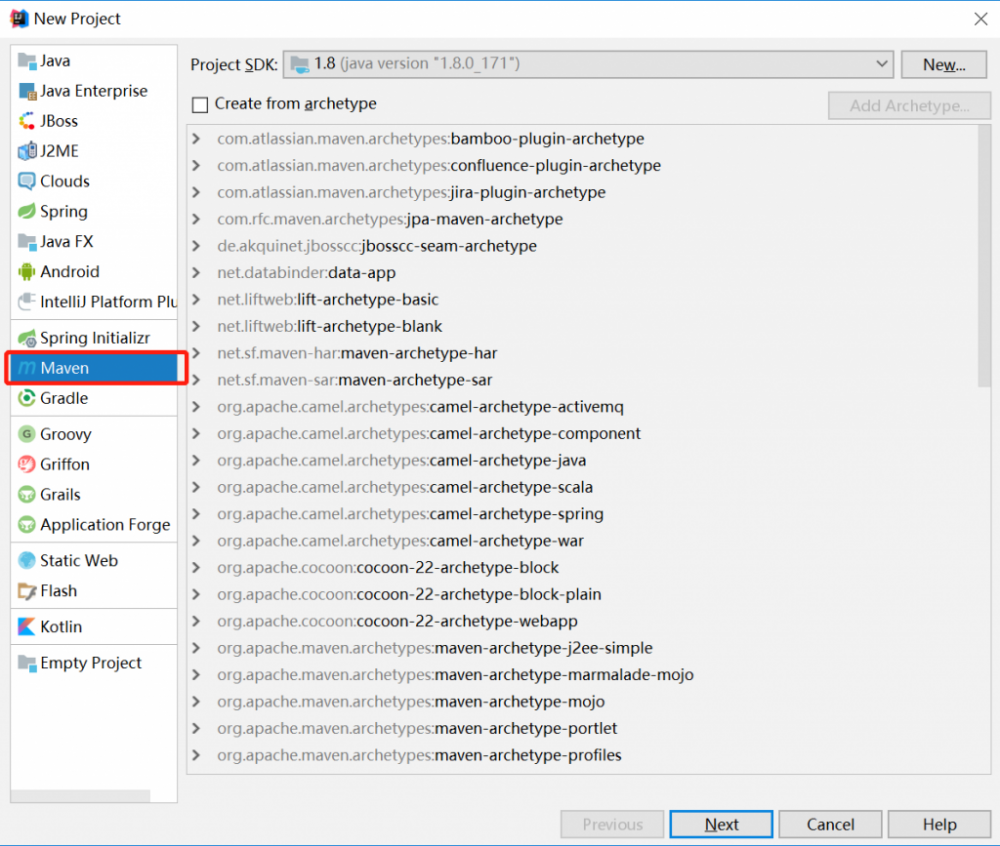Expand the jira-plugin-archetype entry
Screen dimensions: 1000x846
(x=197, y=190)
